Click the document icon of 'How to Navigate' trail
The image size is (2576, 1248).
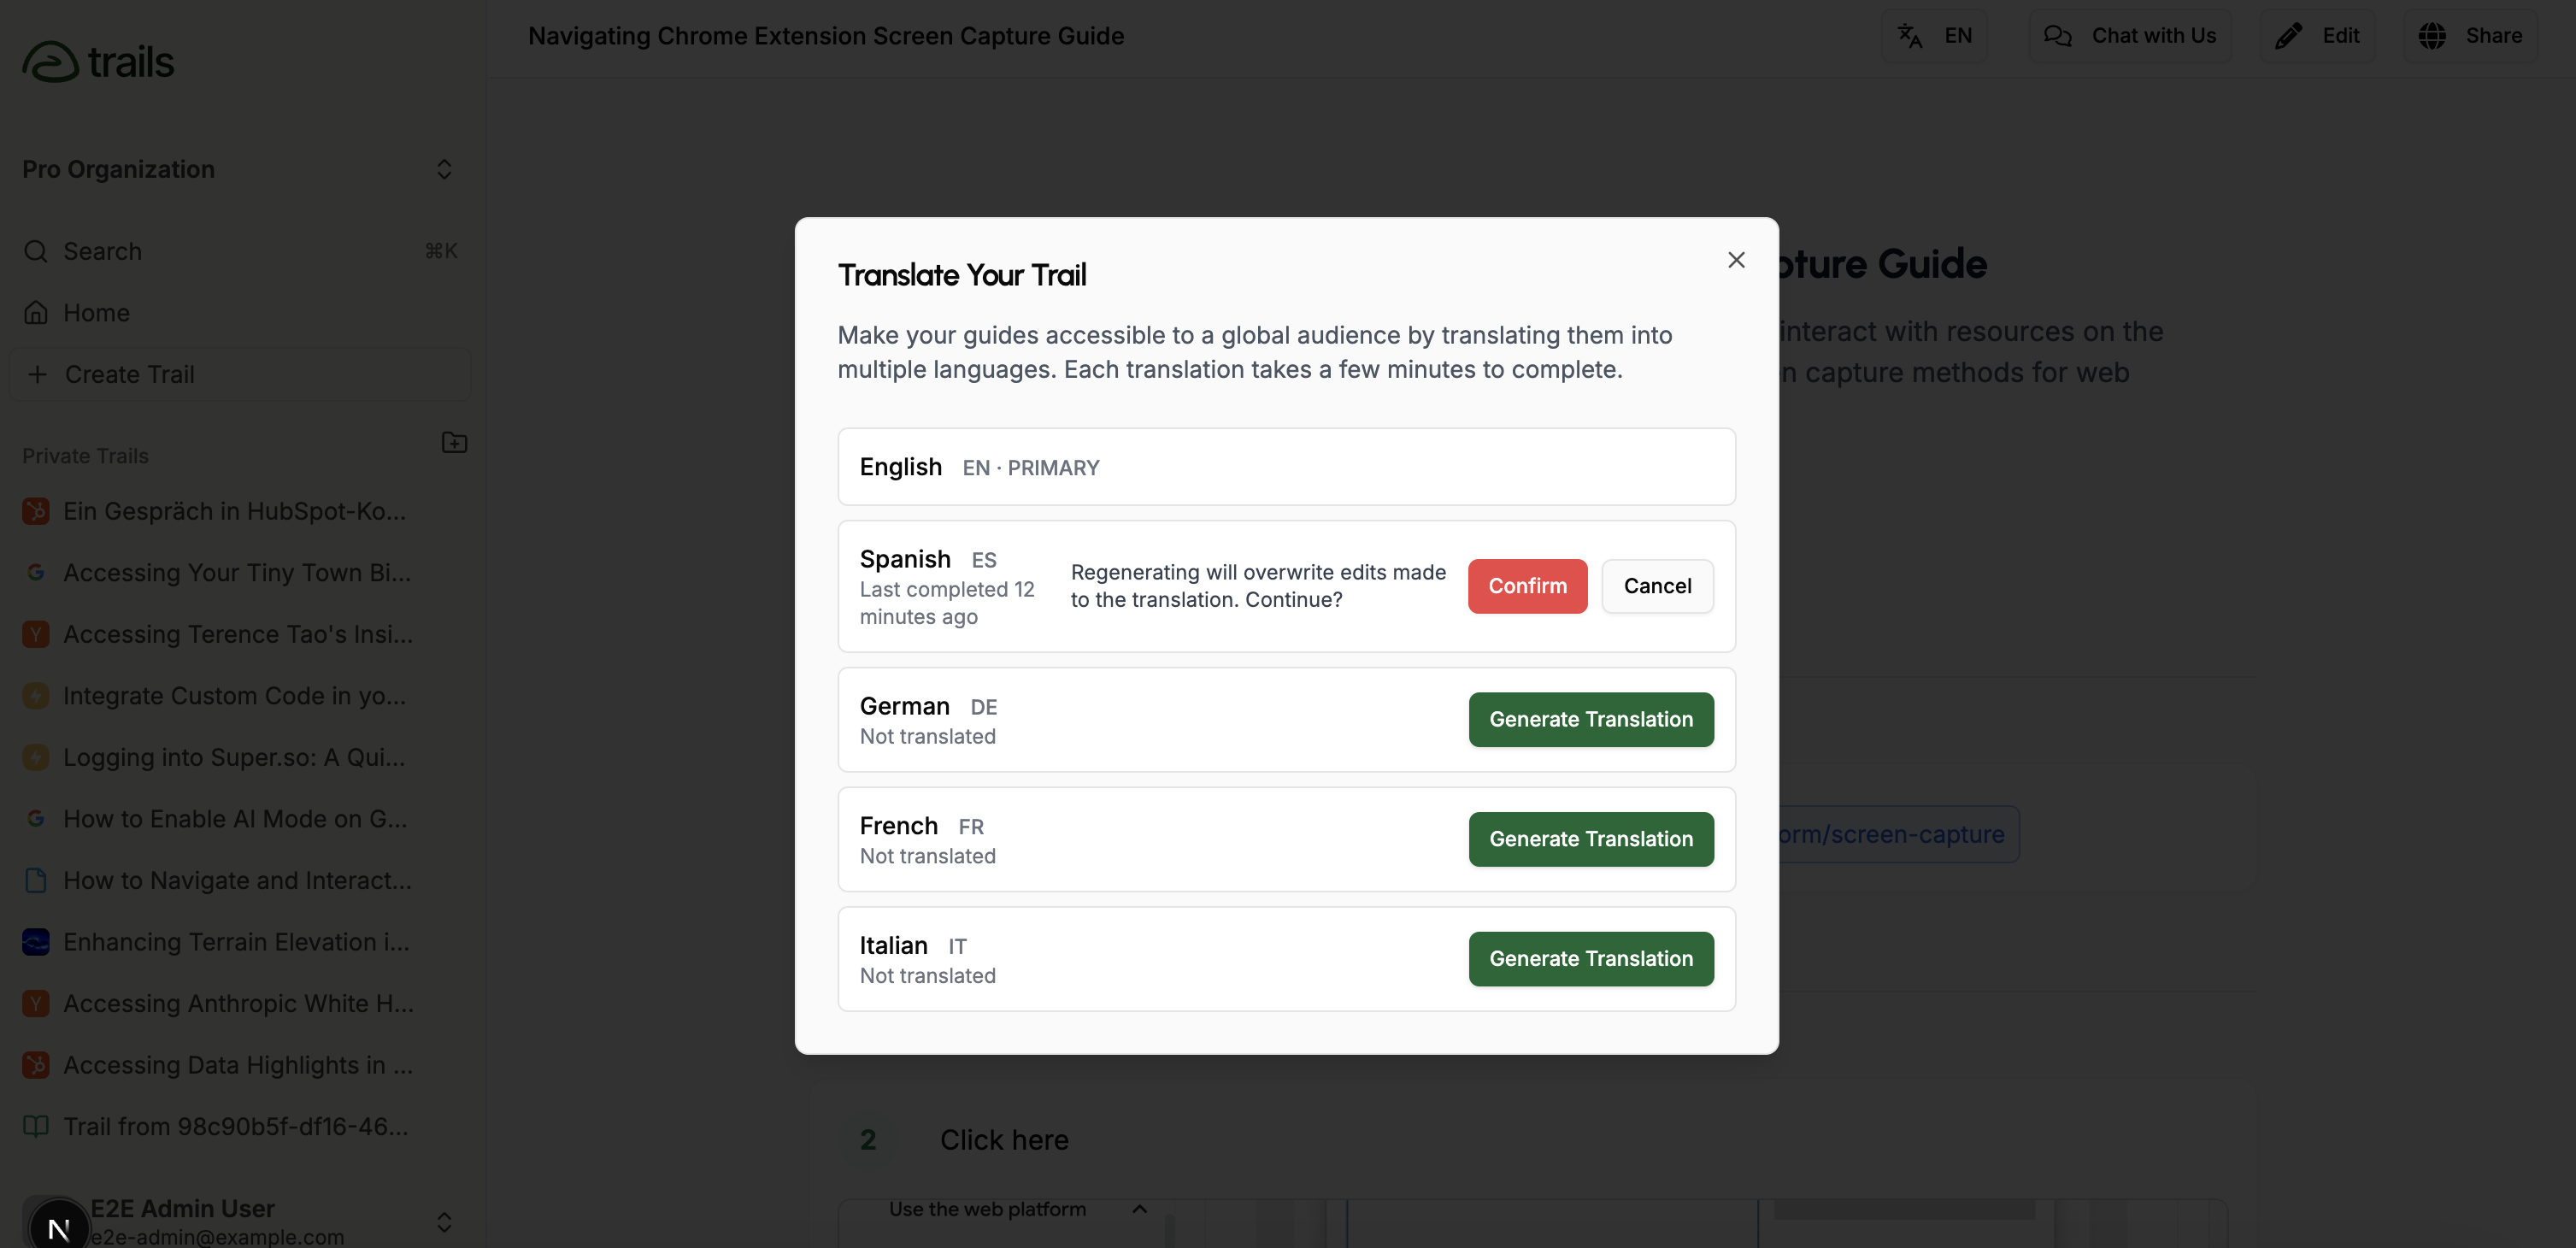pos(36,880)
